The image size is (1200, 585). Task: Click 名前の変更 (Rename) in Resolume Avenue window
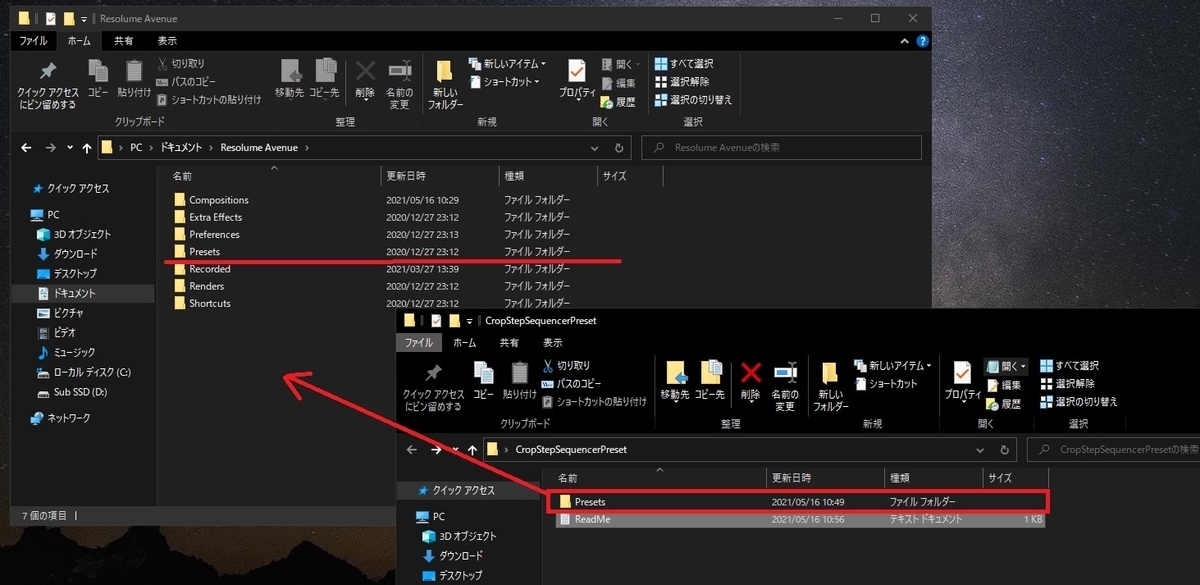(x=400, y=85)
